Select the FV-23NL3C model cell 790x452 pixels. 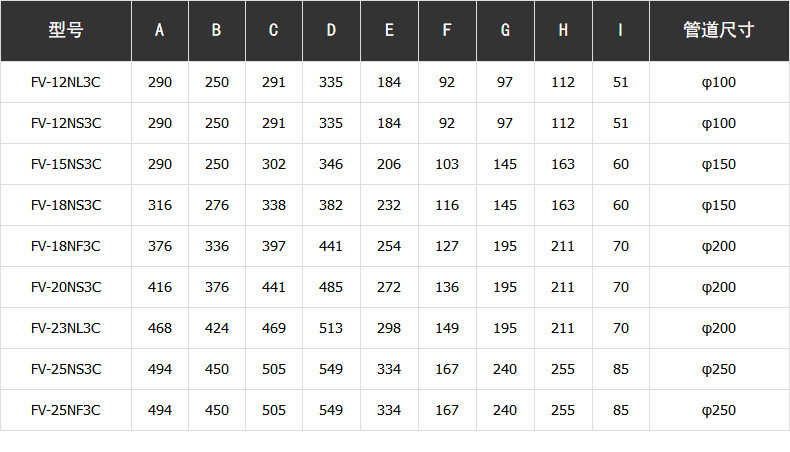click(66, 328)
